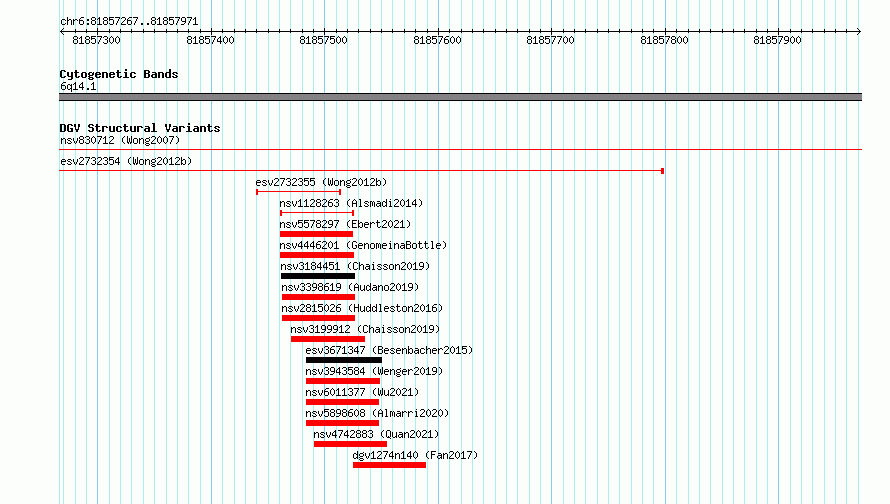Click nsv3199912 (Chaisson2019) label

point(365,329)
